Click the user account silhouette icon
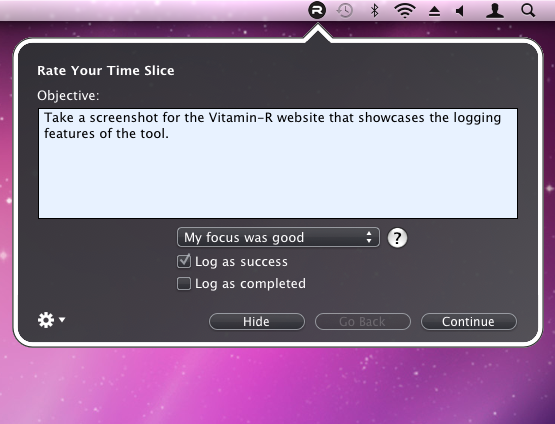This screenshot has width=555, height=424. [x=494, y=11]
